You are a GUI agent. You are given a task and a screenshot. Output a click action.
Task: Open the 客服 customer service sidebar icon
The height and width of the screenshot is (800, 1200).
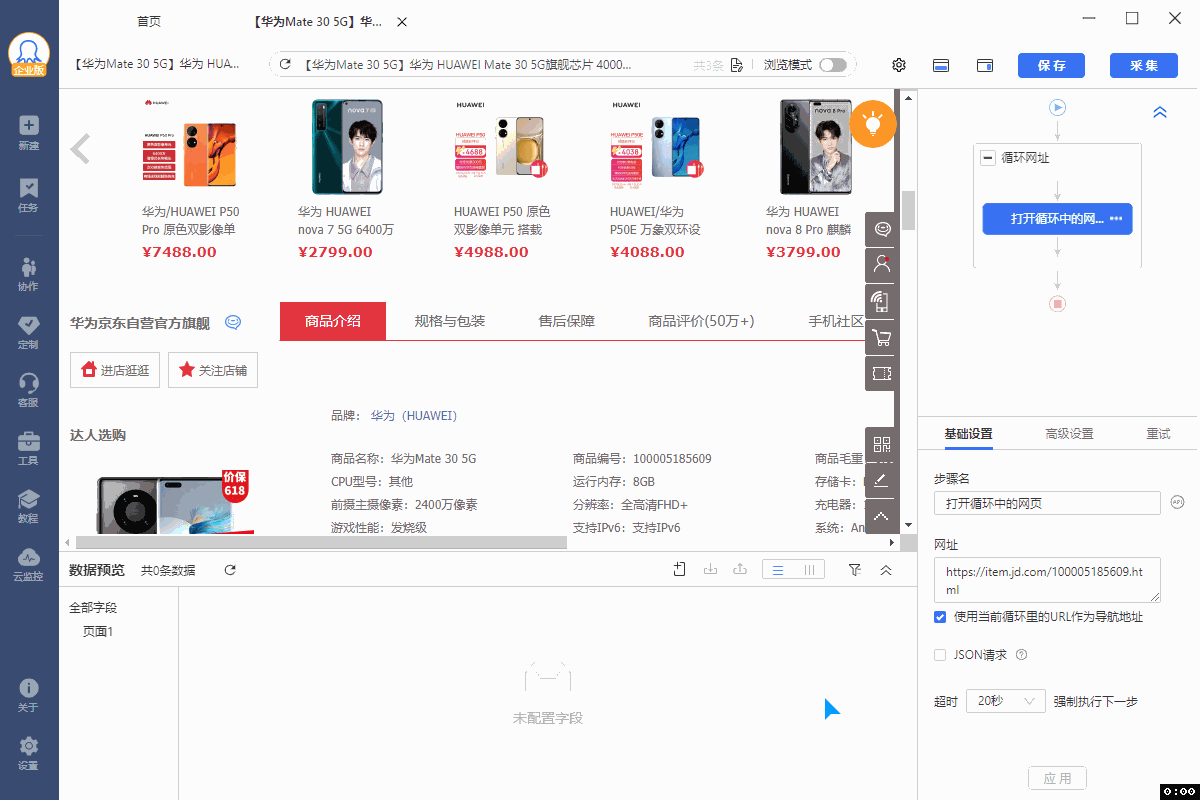(29, 390)
